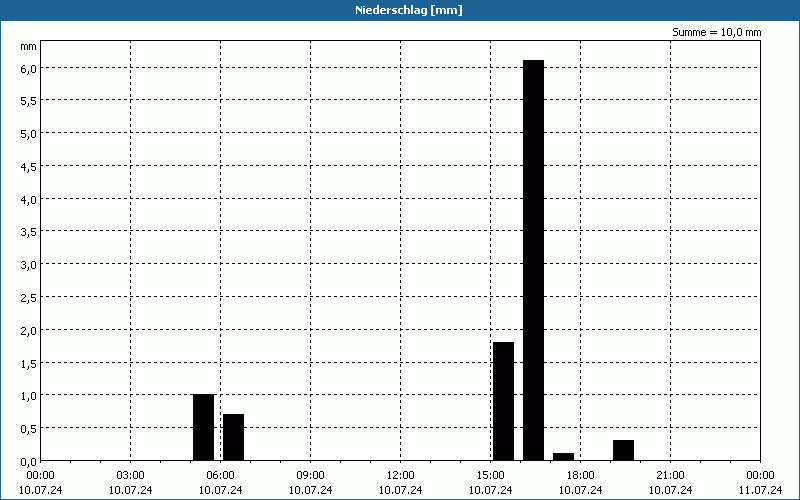Click the 1,8 mm bar after 15:00
This screenshot has height=500, width=800.
click(504, 401)
